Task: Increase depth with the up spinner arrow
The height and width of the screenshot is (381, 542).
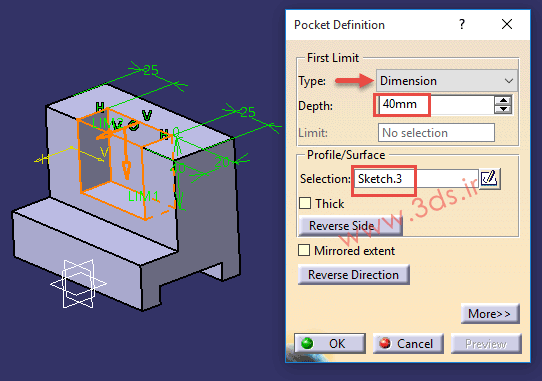Action: pos(503,101)
